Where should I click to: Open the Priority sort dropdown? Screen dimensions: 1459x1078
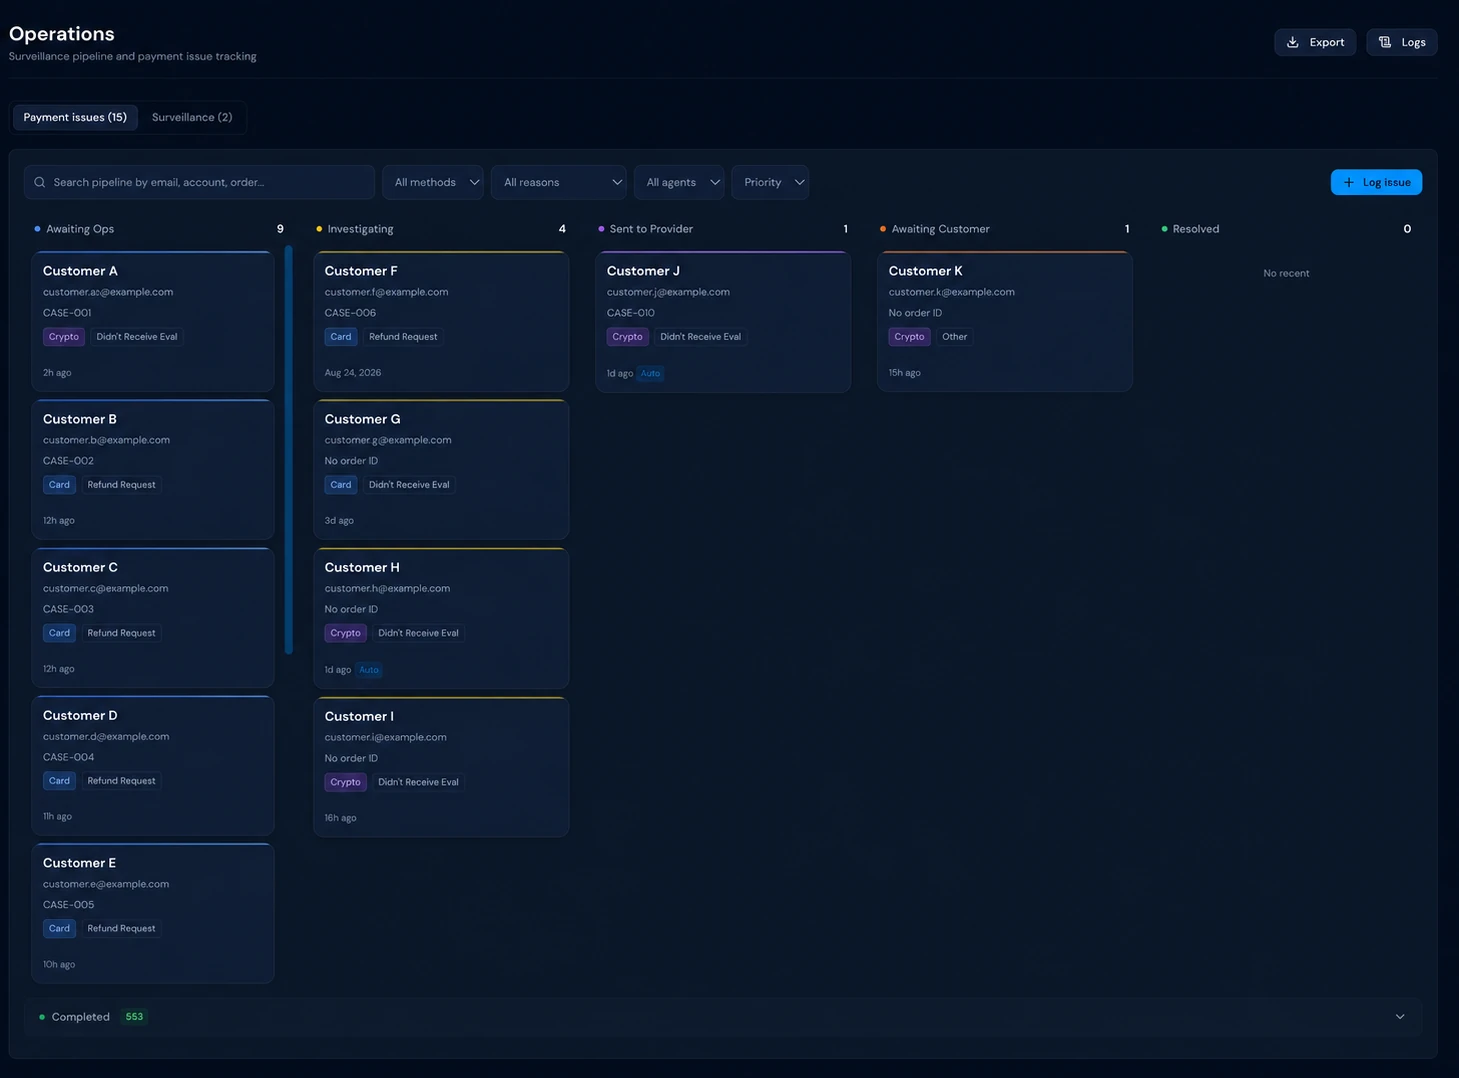point(770,182)
